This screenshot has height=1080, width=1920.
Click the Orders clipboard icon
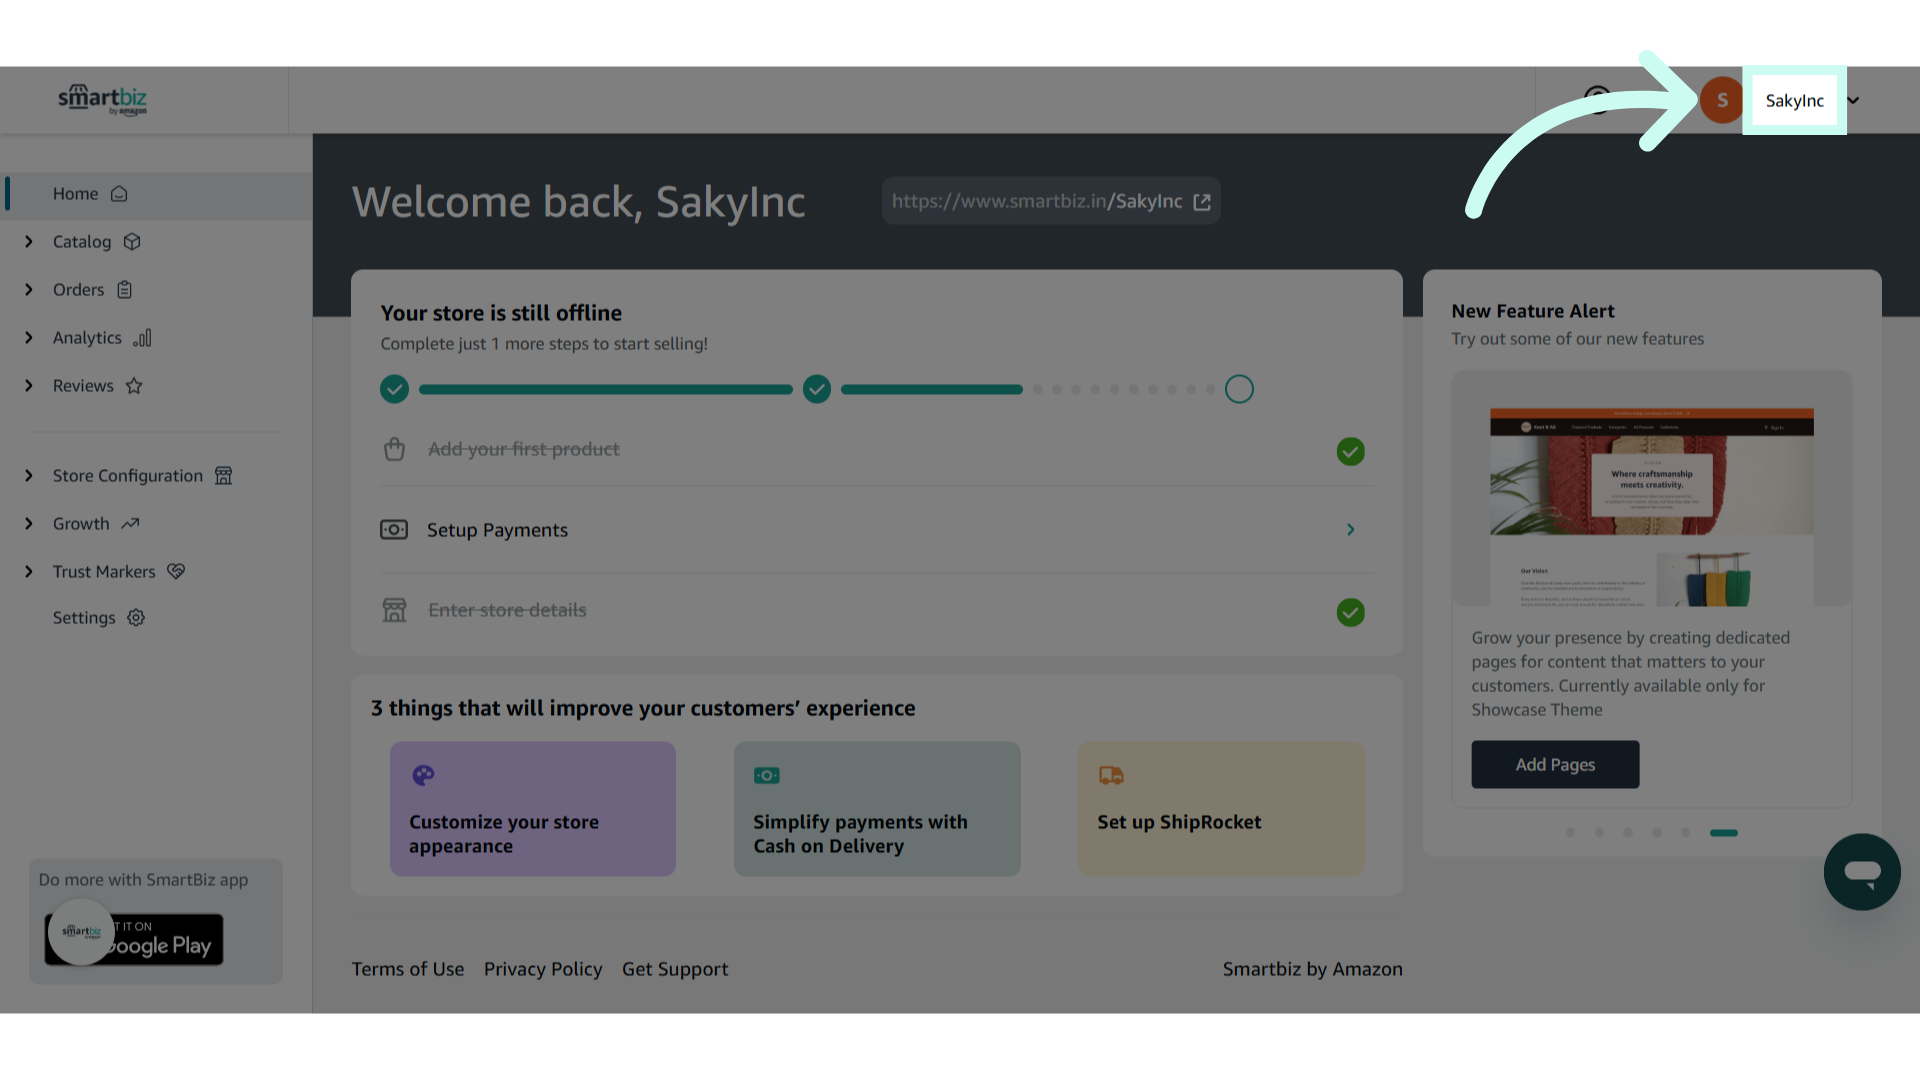pyautogui.click(x=125, y=290)
